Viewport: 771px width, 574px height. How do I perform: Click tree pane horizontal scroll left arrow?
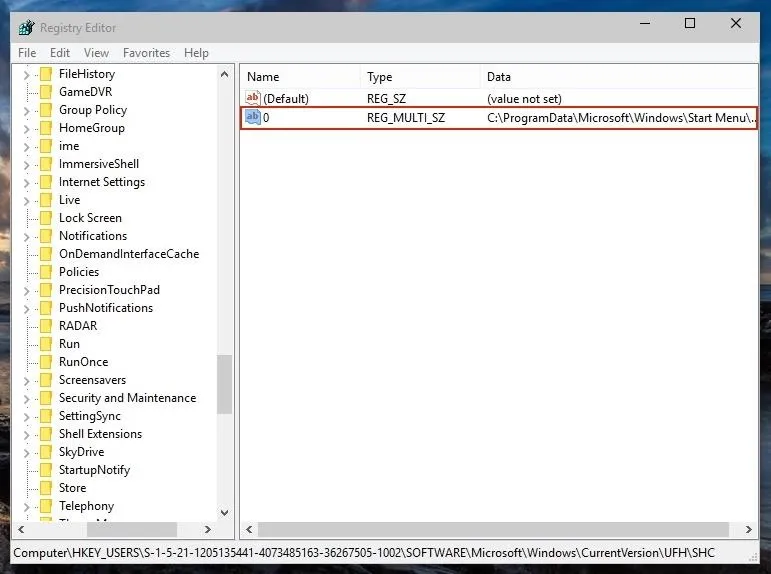(21, 529)
